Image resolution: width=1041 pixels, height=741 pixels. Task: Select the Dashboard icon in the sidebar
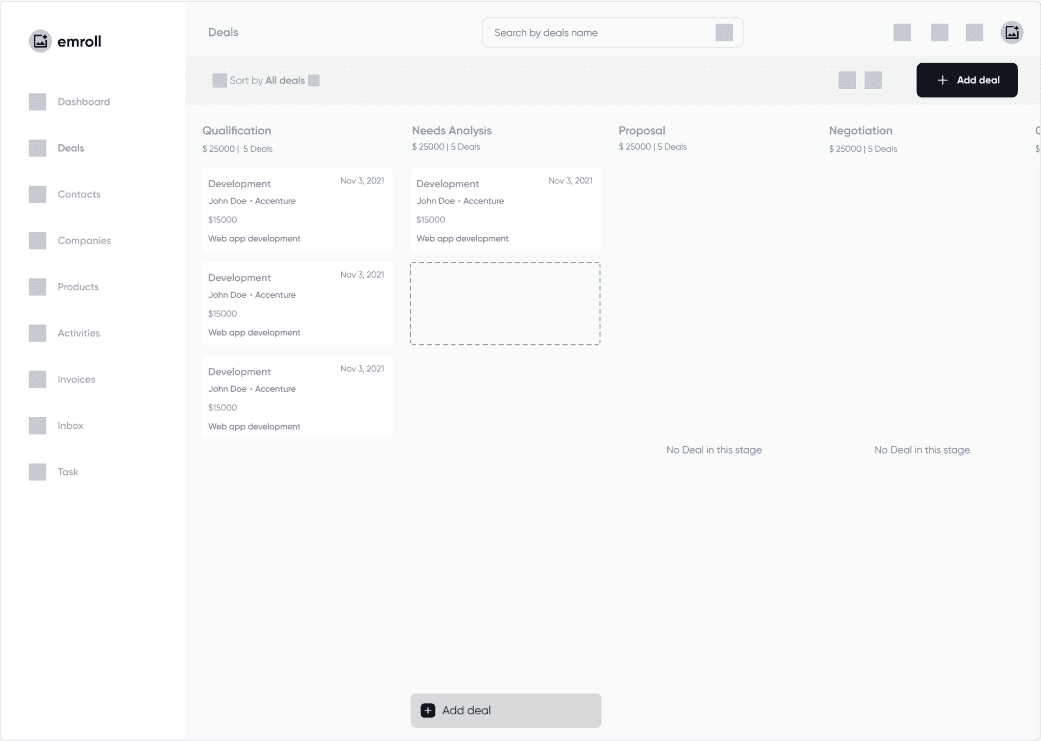[37, 101]
